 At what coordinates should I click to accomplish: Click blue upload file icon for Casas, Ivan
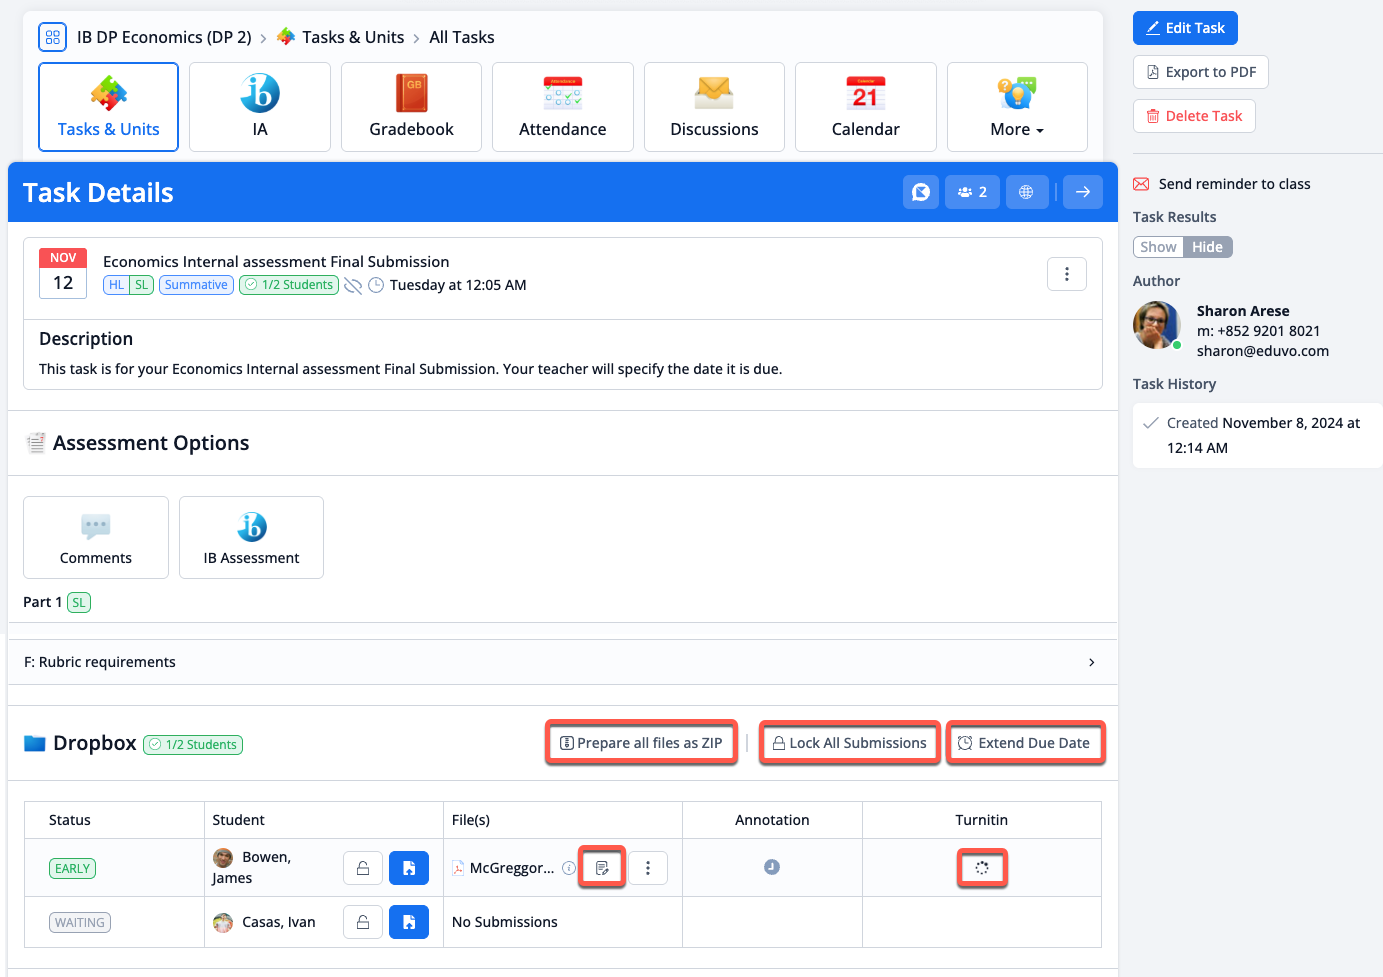tap(409, 922)
